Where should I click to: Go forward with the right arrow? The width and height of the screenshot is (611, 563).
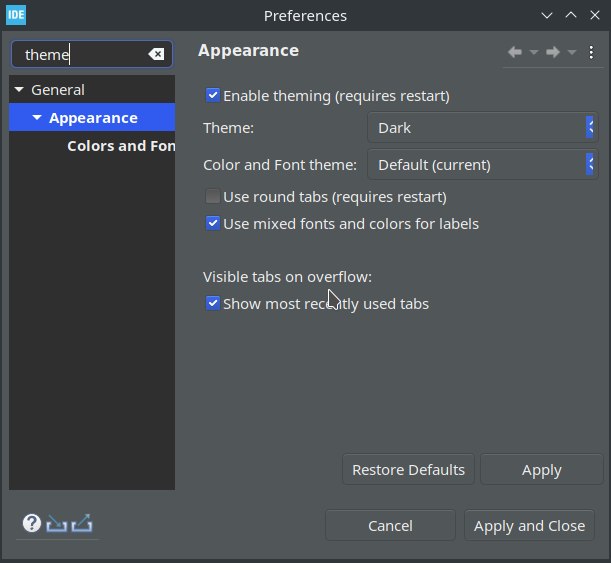[553, 52]
